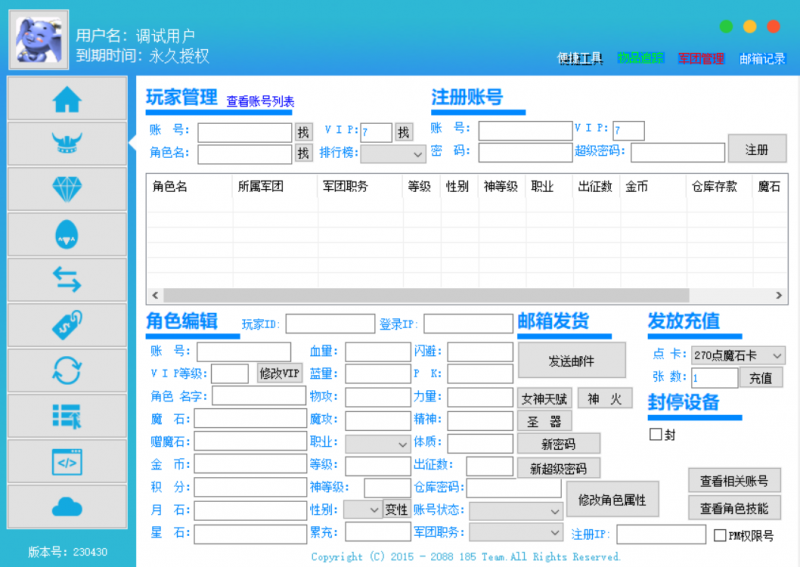Select the egg sidebar icon

[x=67, y=234]
